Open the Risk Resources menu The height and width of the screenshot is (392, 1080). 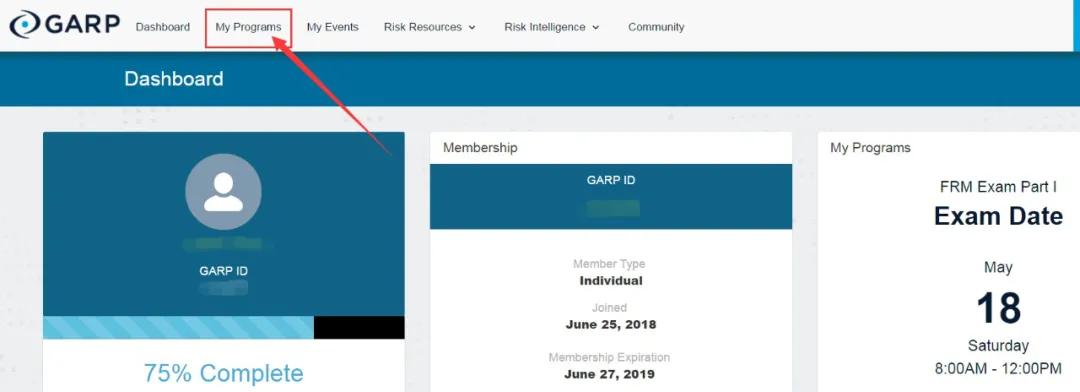point(430,27)
